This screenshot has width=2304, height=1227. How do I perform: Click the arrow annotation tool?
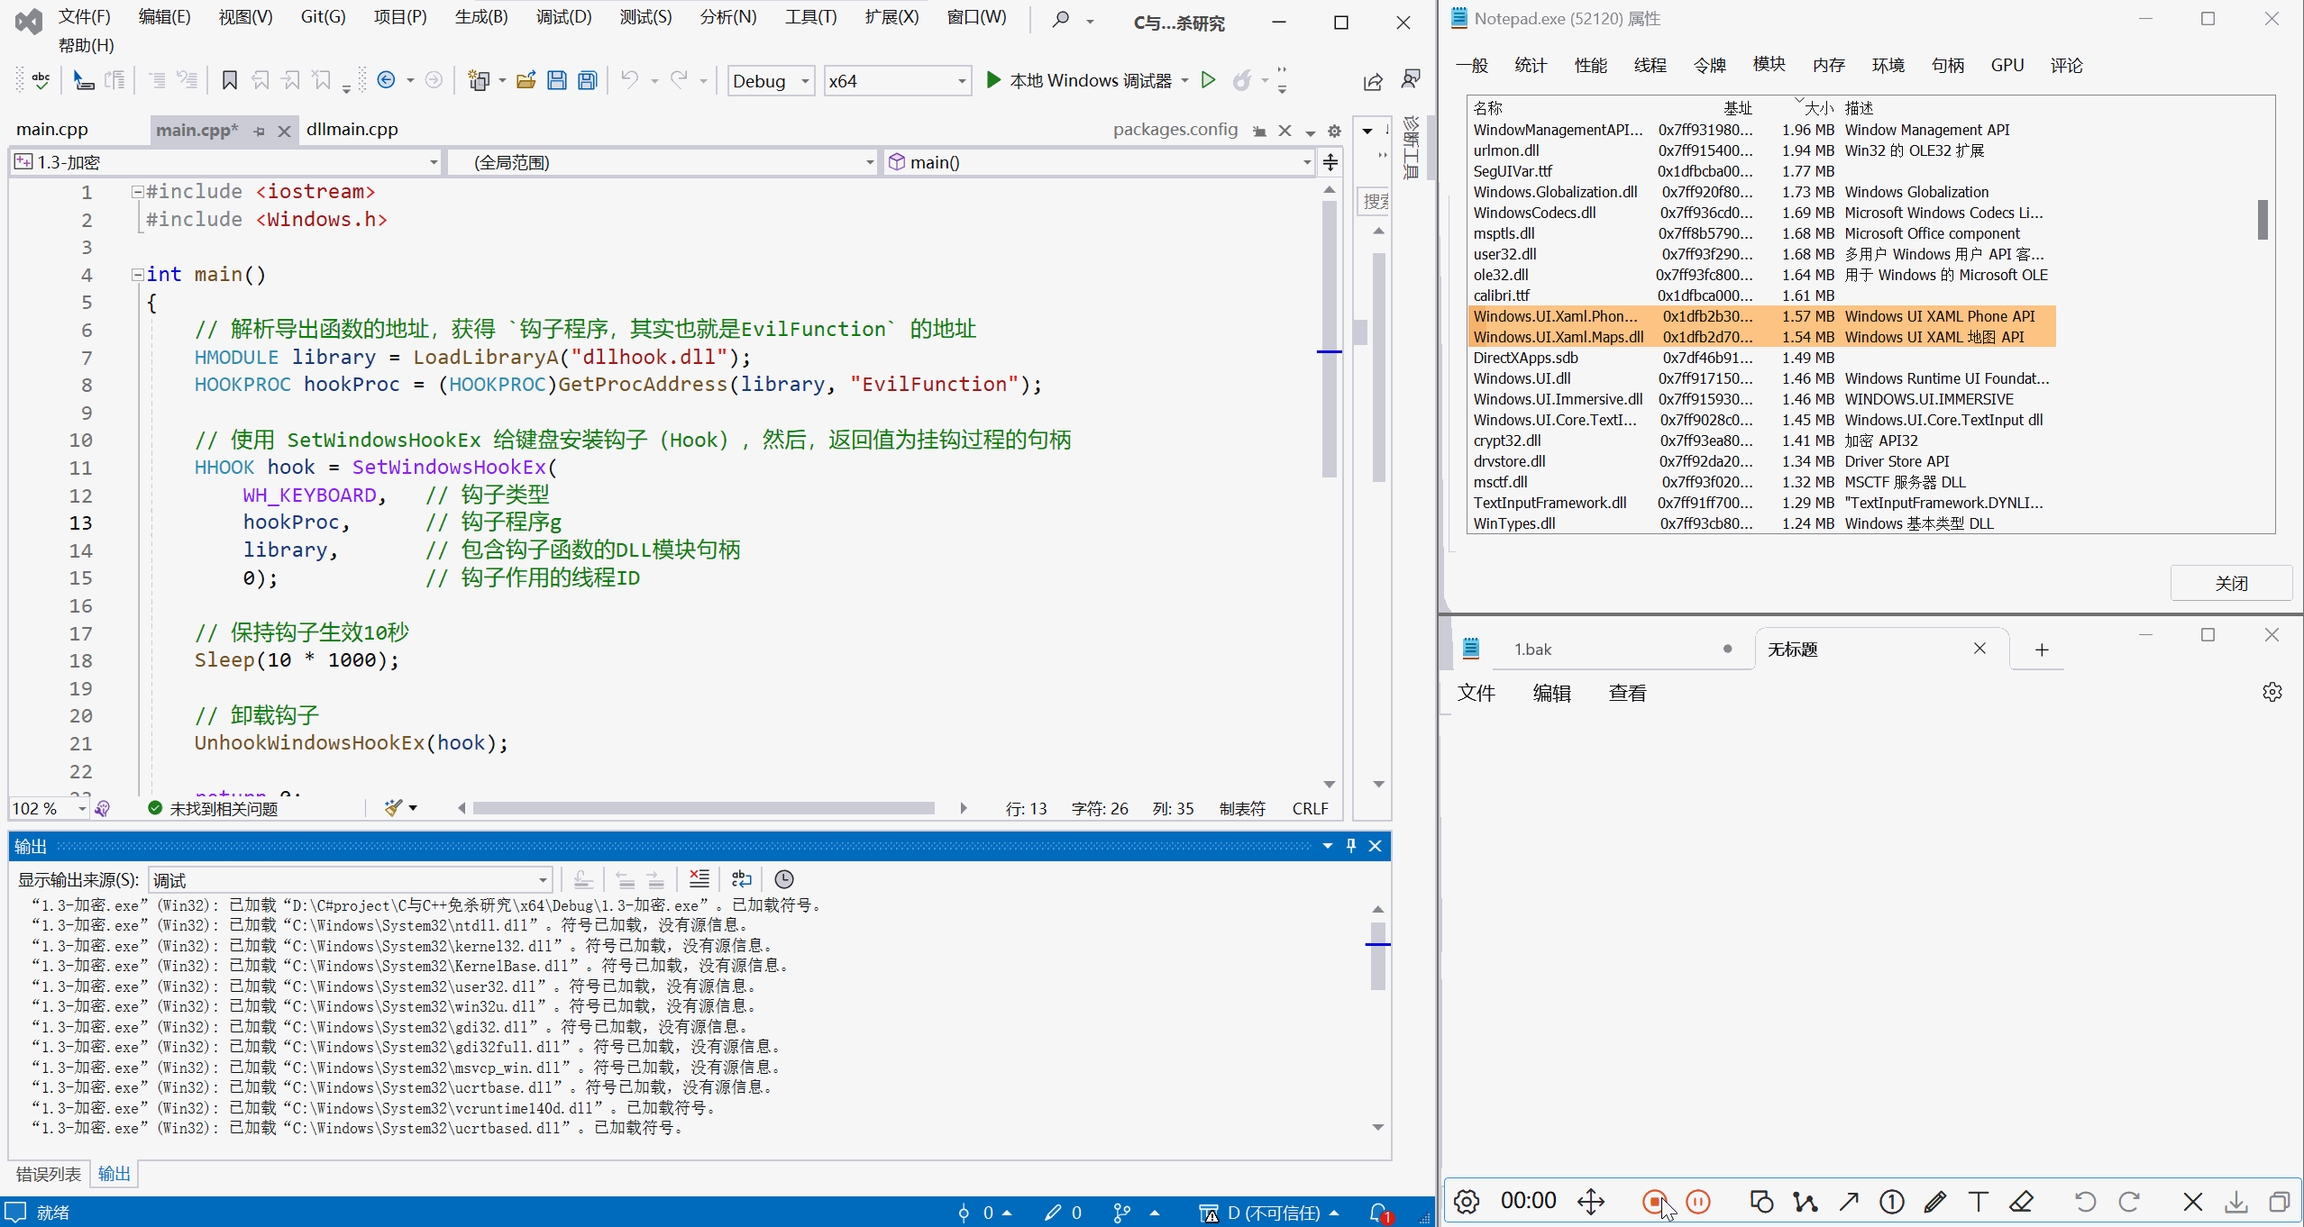(x=1848, y=1201)
